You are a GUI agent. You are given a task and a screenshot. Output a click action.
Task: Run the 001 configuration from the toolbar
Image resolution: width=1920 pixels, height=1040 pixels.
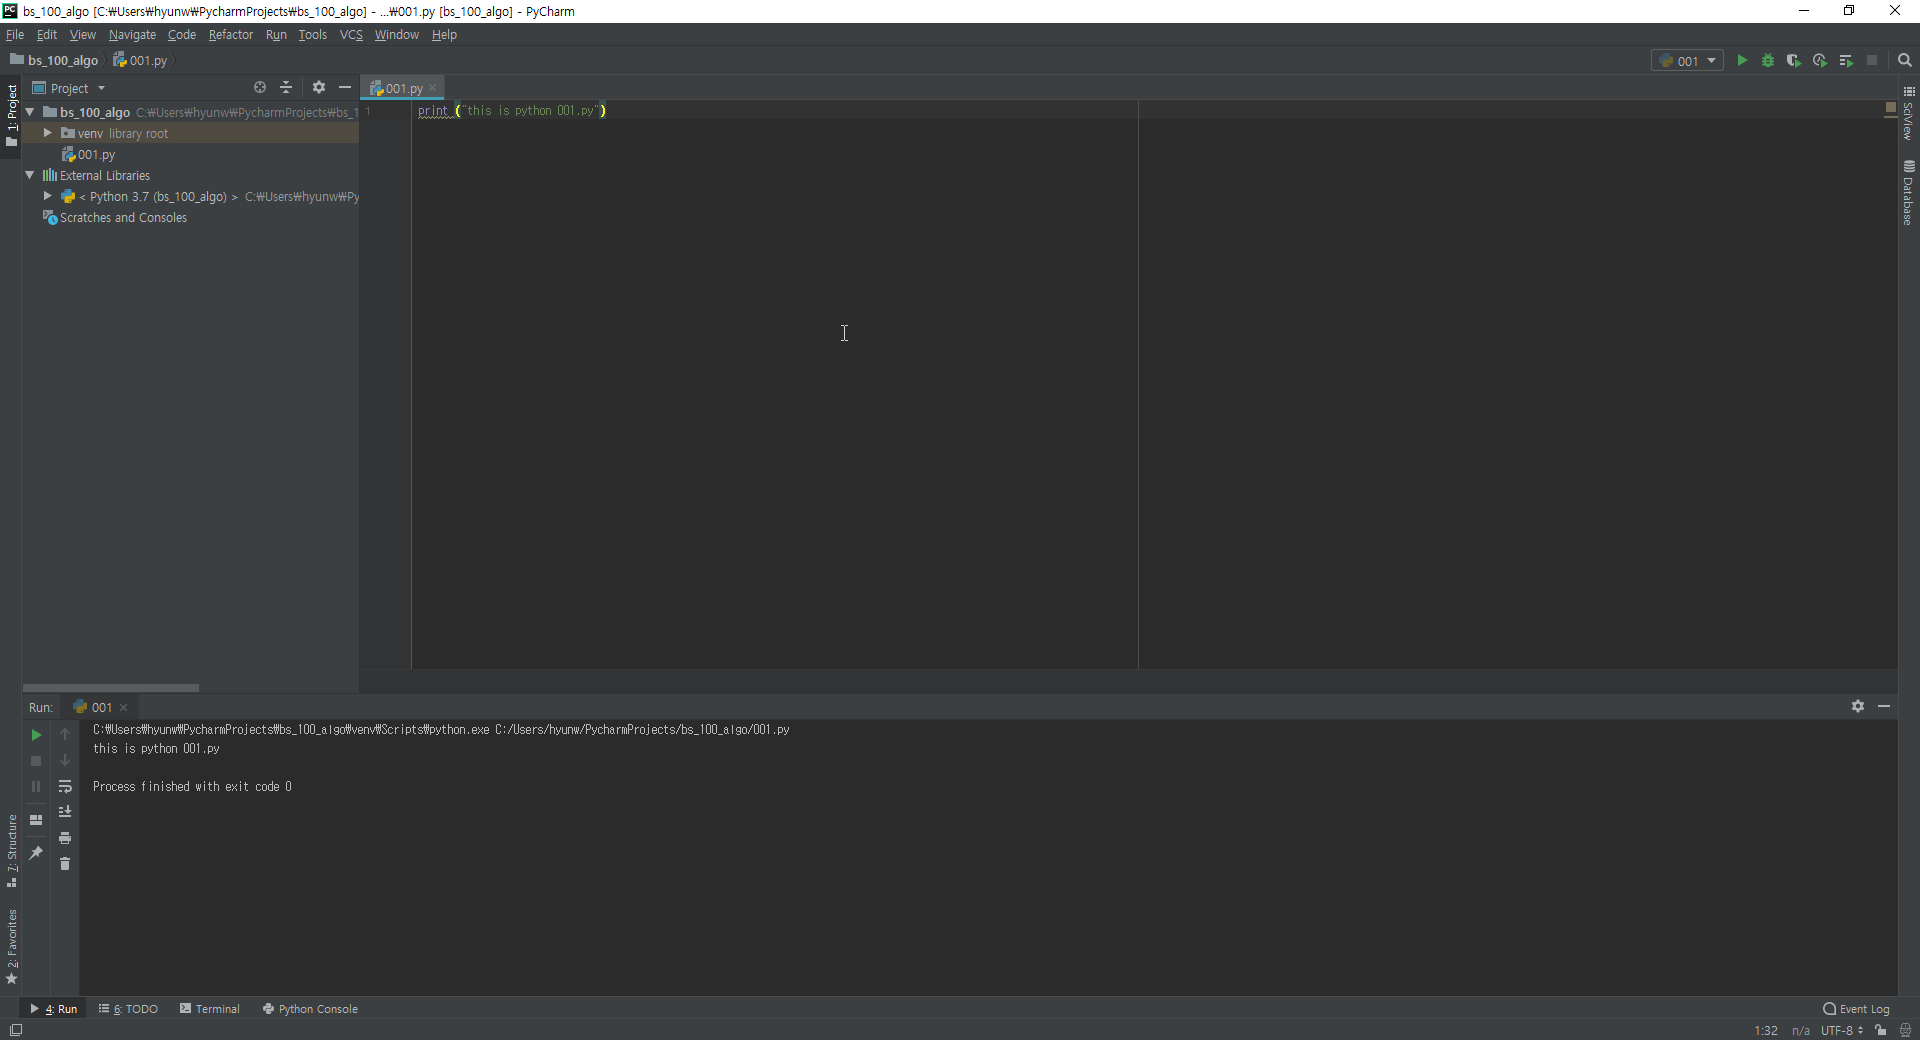coord(1742,61)
